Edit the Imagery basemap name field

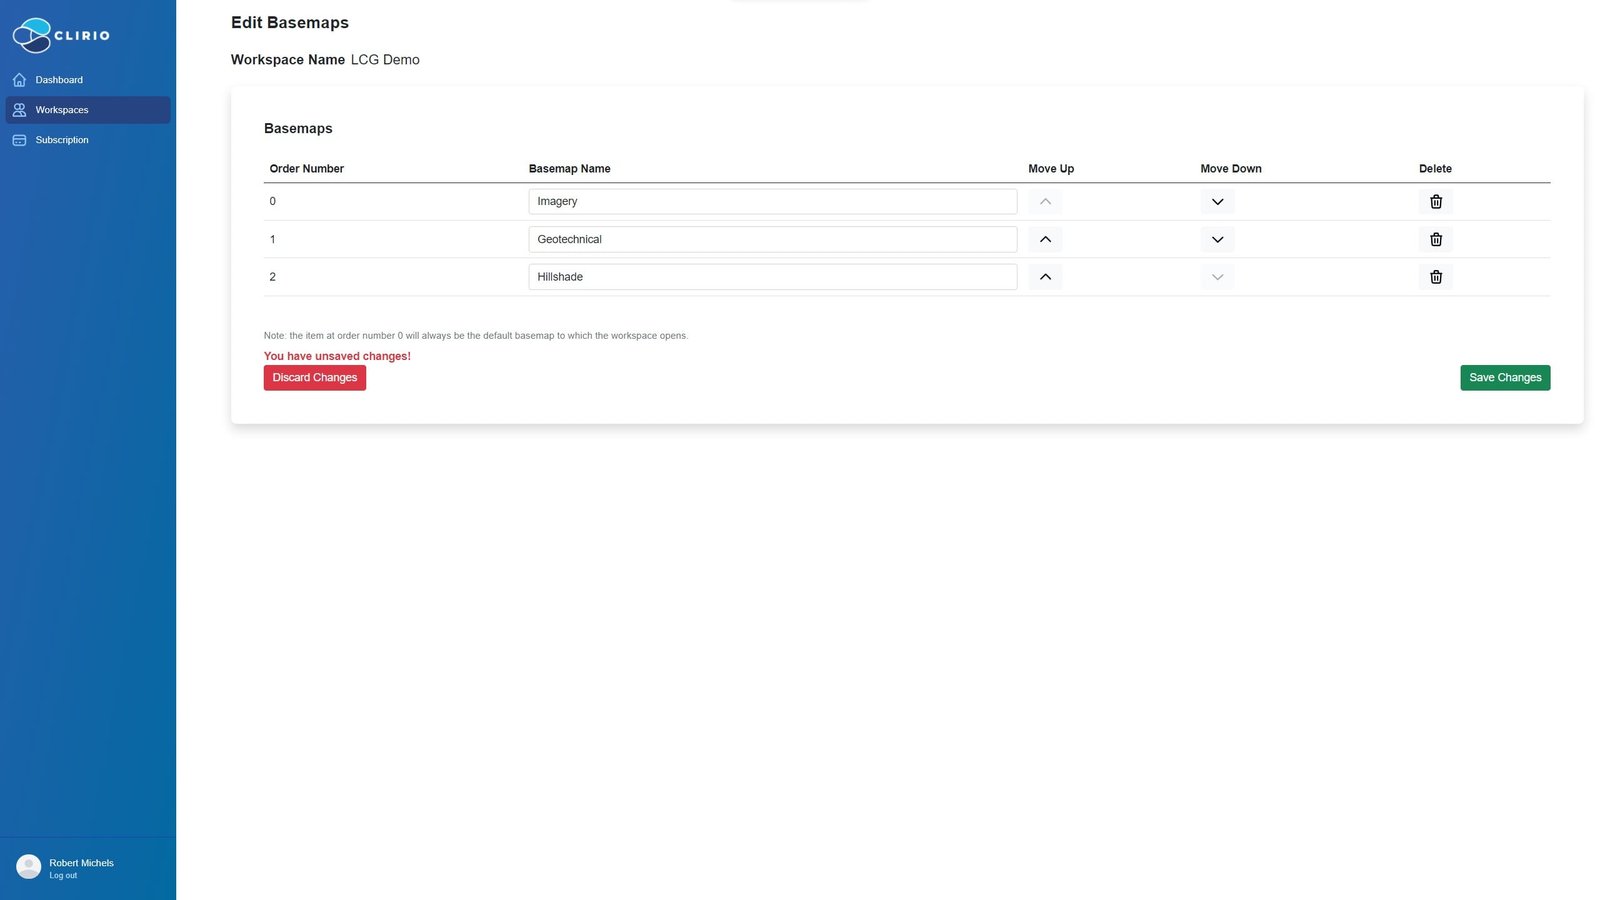(773, 202)
